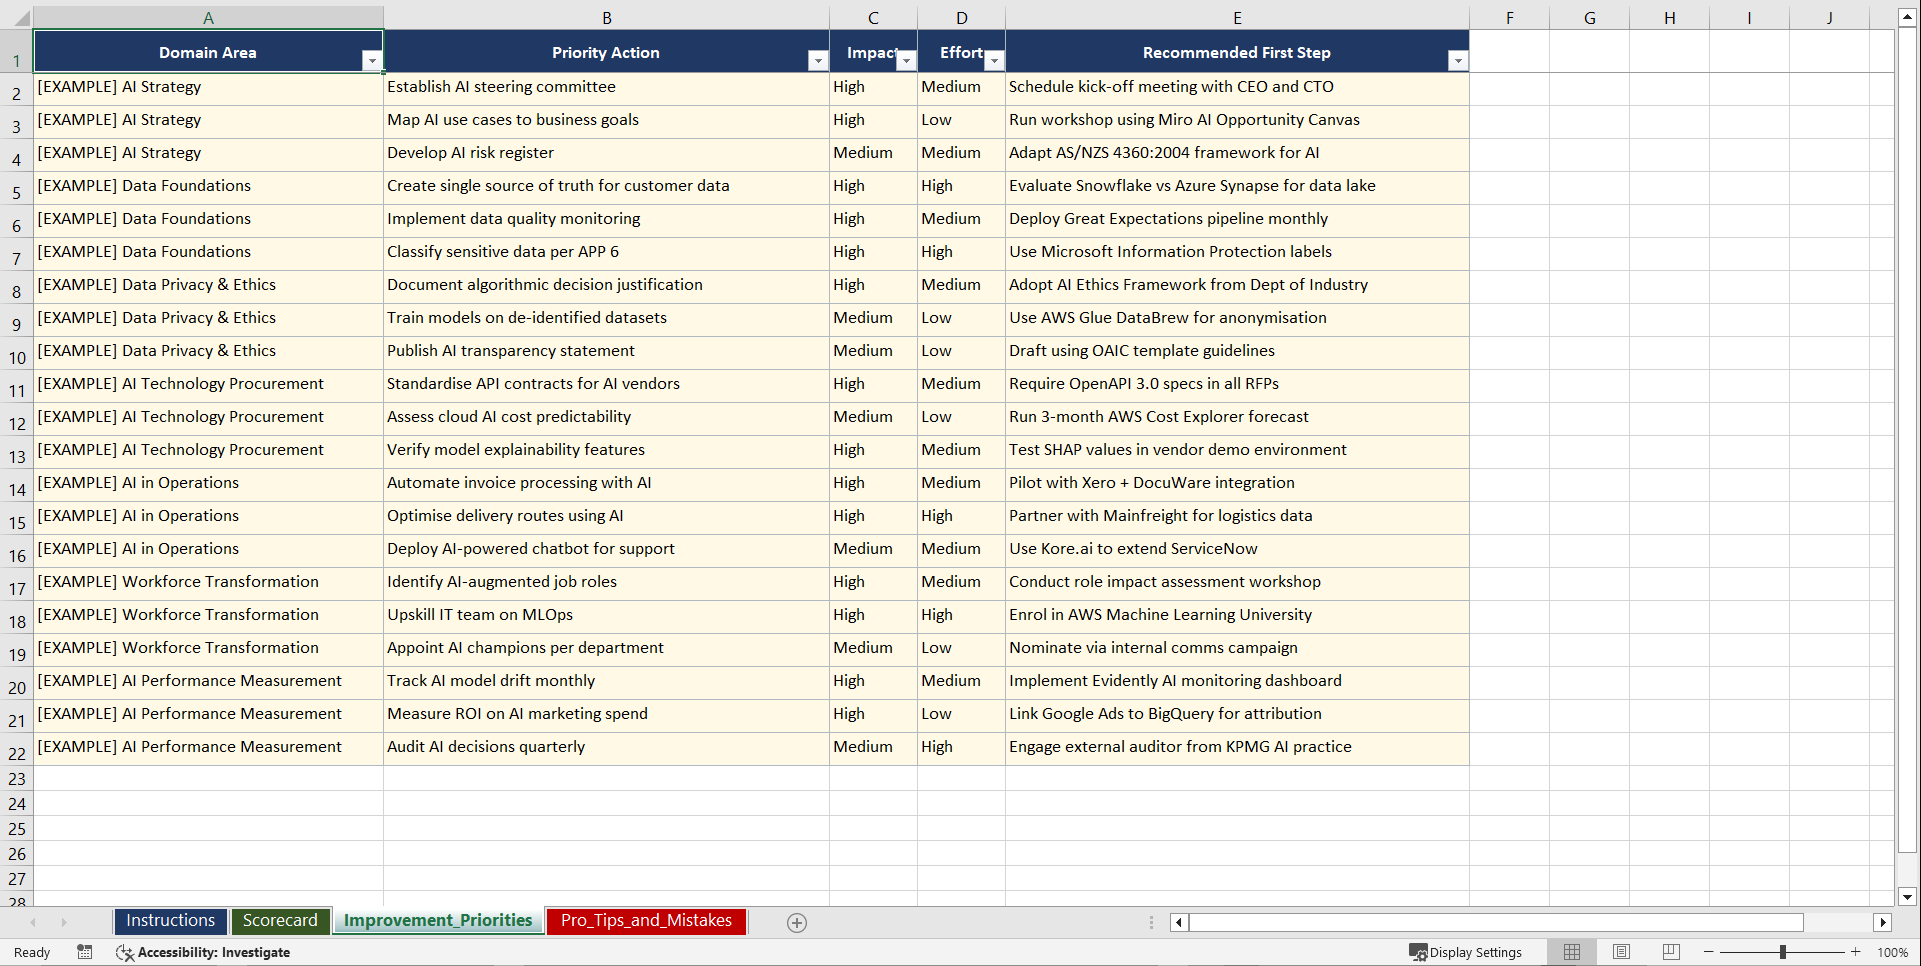Zoom out using the minus icon
Screen dimensions: 1921x966
(x=1709, y=952)
